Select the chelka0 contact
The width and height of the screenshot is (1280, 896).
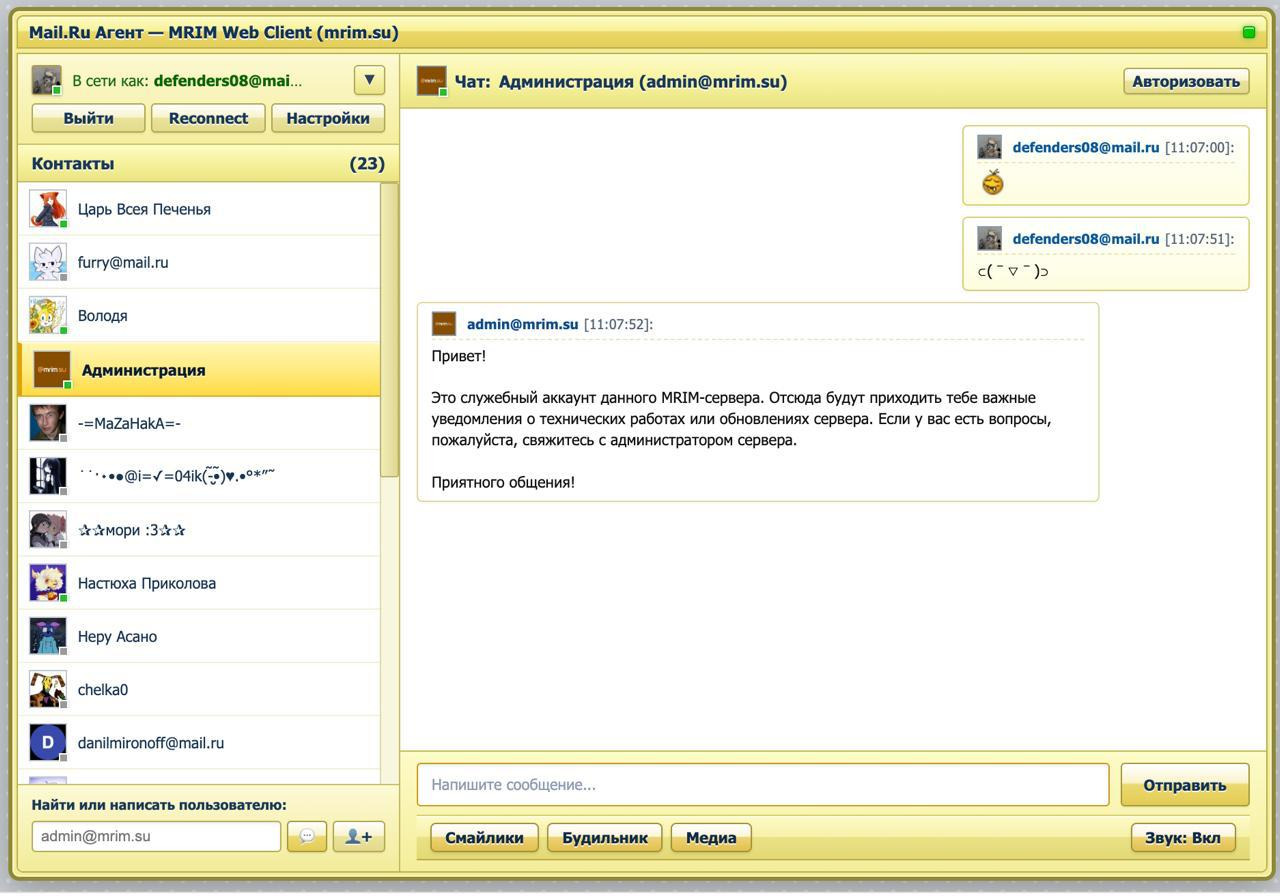click(x=199, y=689)
